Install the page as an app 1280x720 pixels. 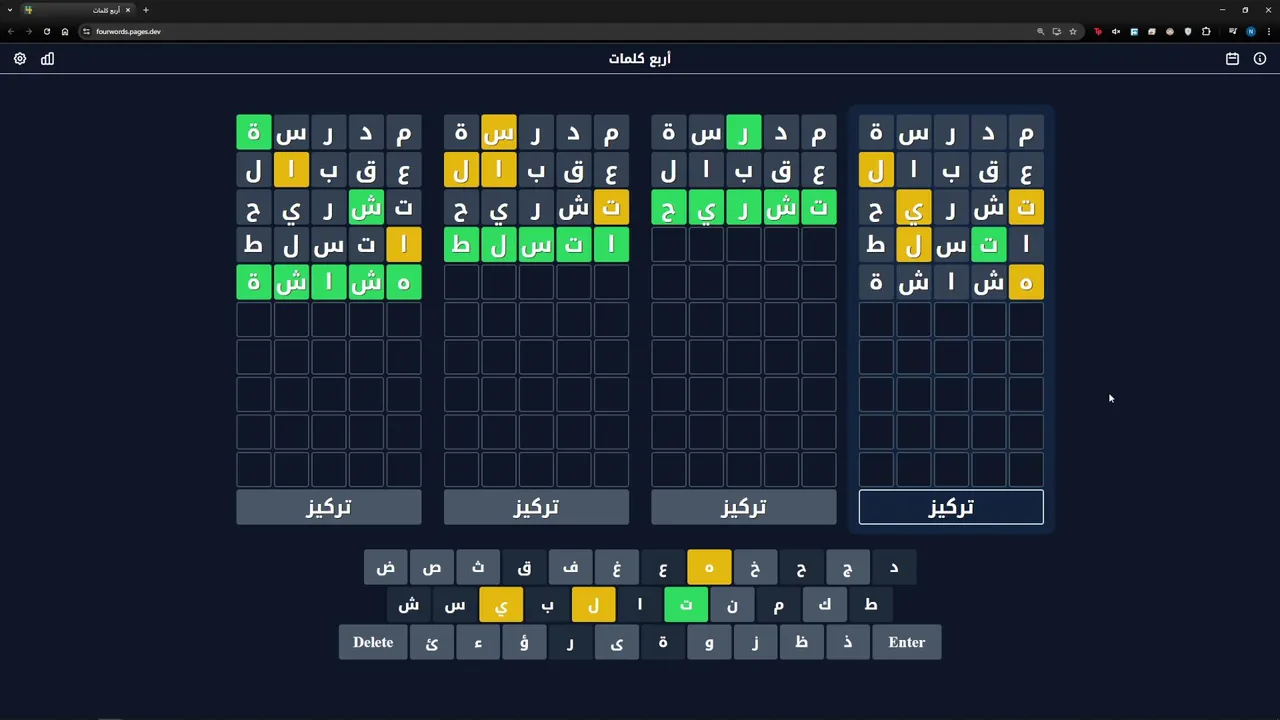(1056, 31)
